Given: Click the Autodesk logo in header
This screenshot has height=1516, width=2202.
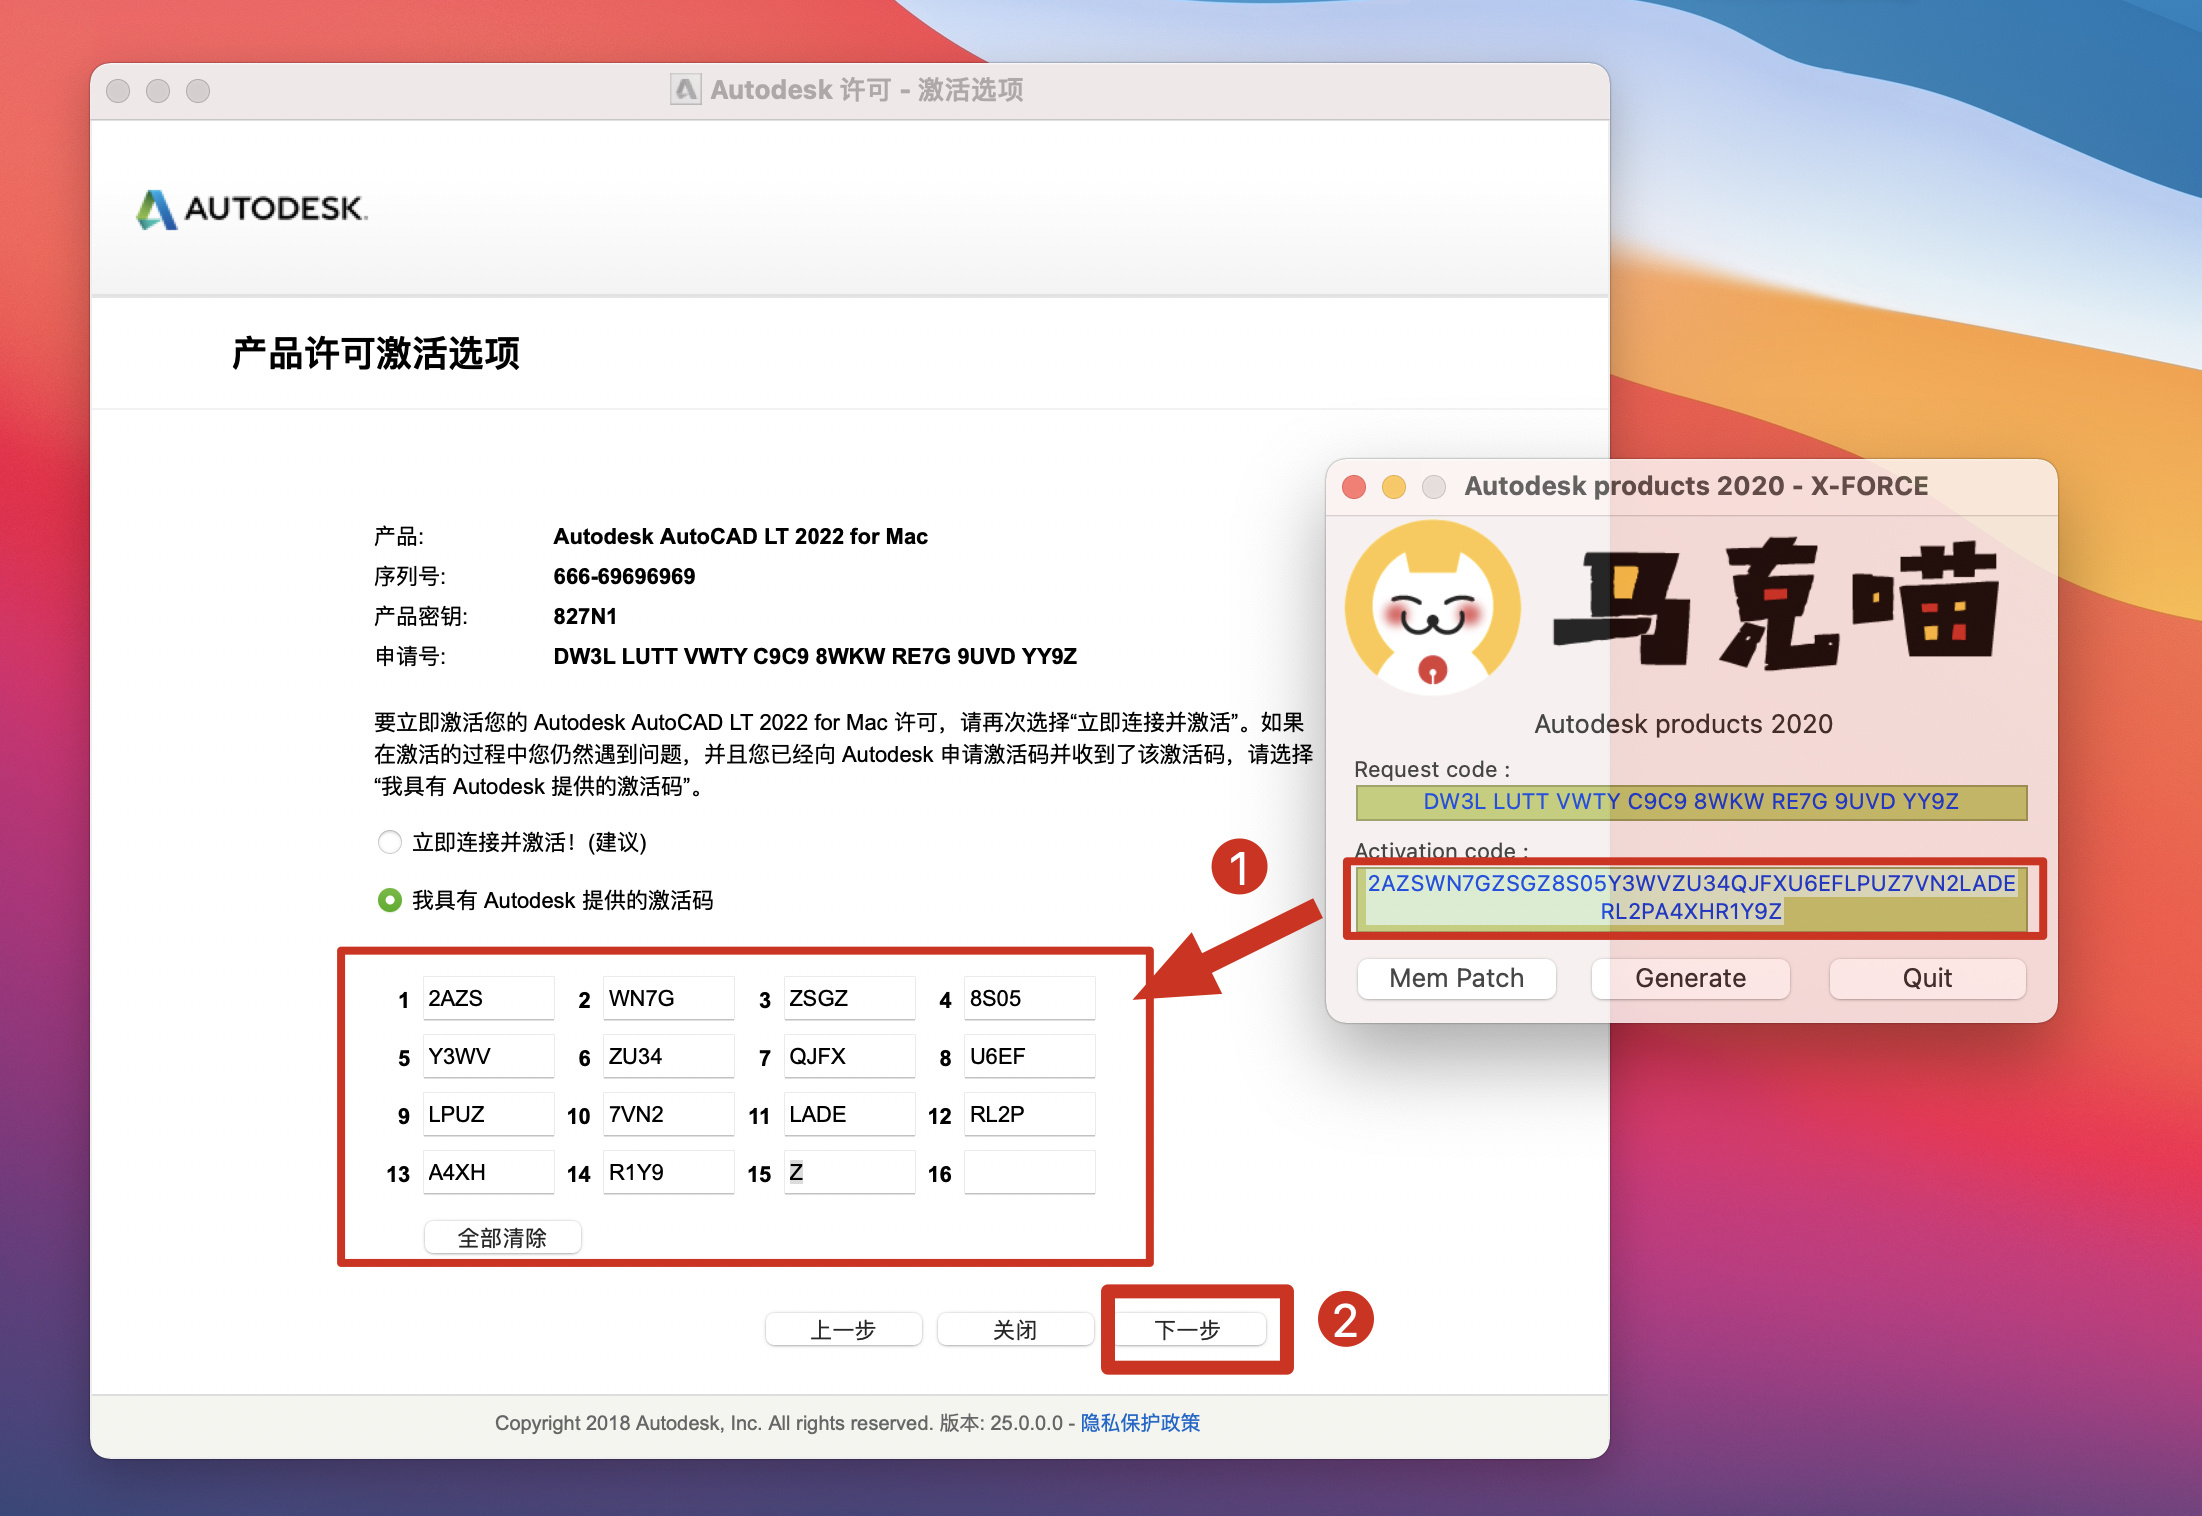Looking at the screenshot, I should (252, 208).
